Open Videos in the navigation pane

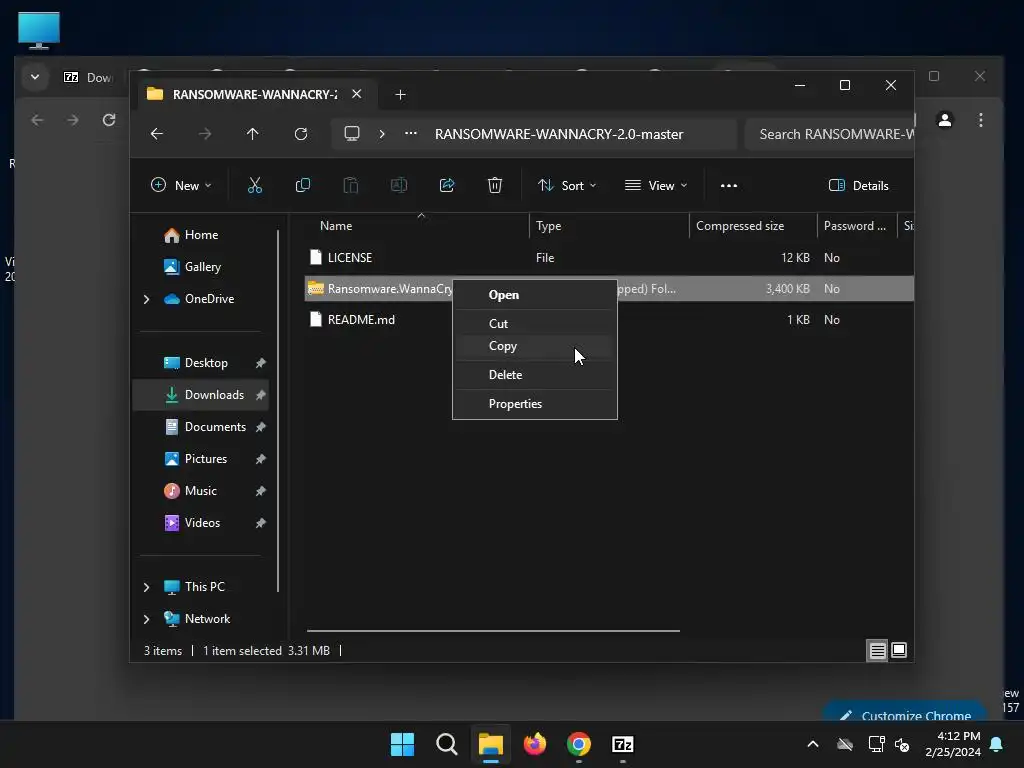pos(201,523)
